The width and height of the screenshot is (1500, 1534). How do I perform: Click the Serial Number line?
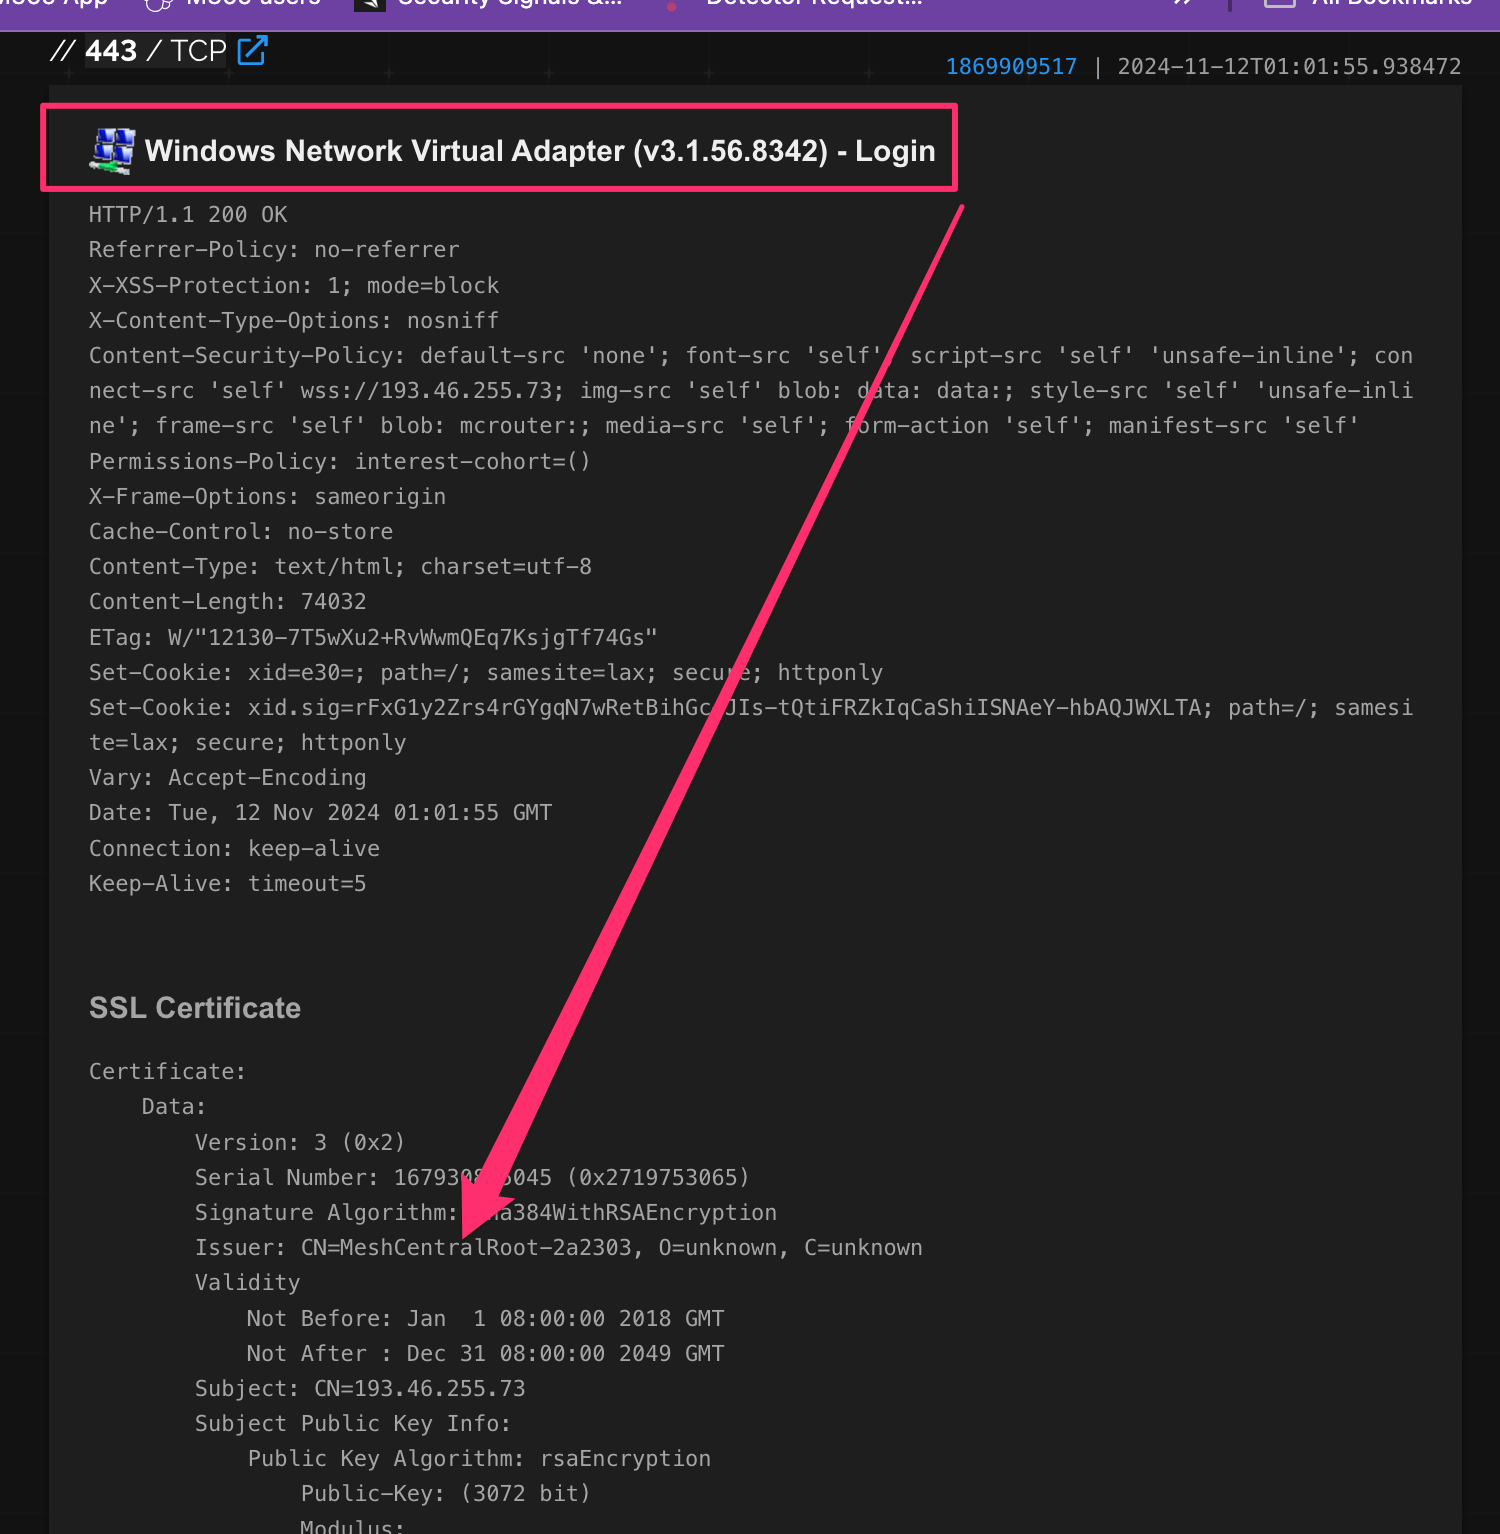(472, 1178)
